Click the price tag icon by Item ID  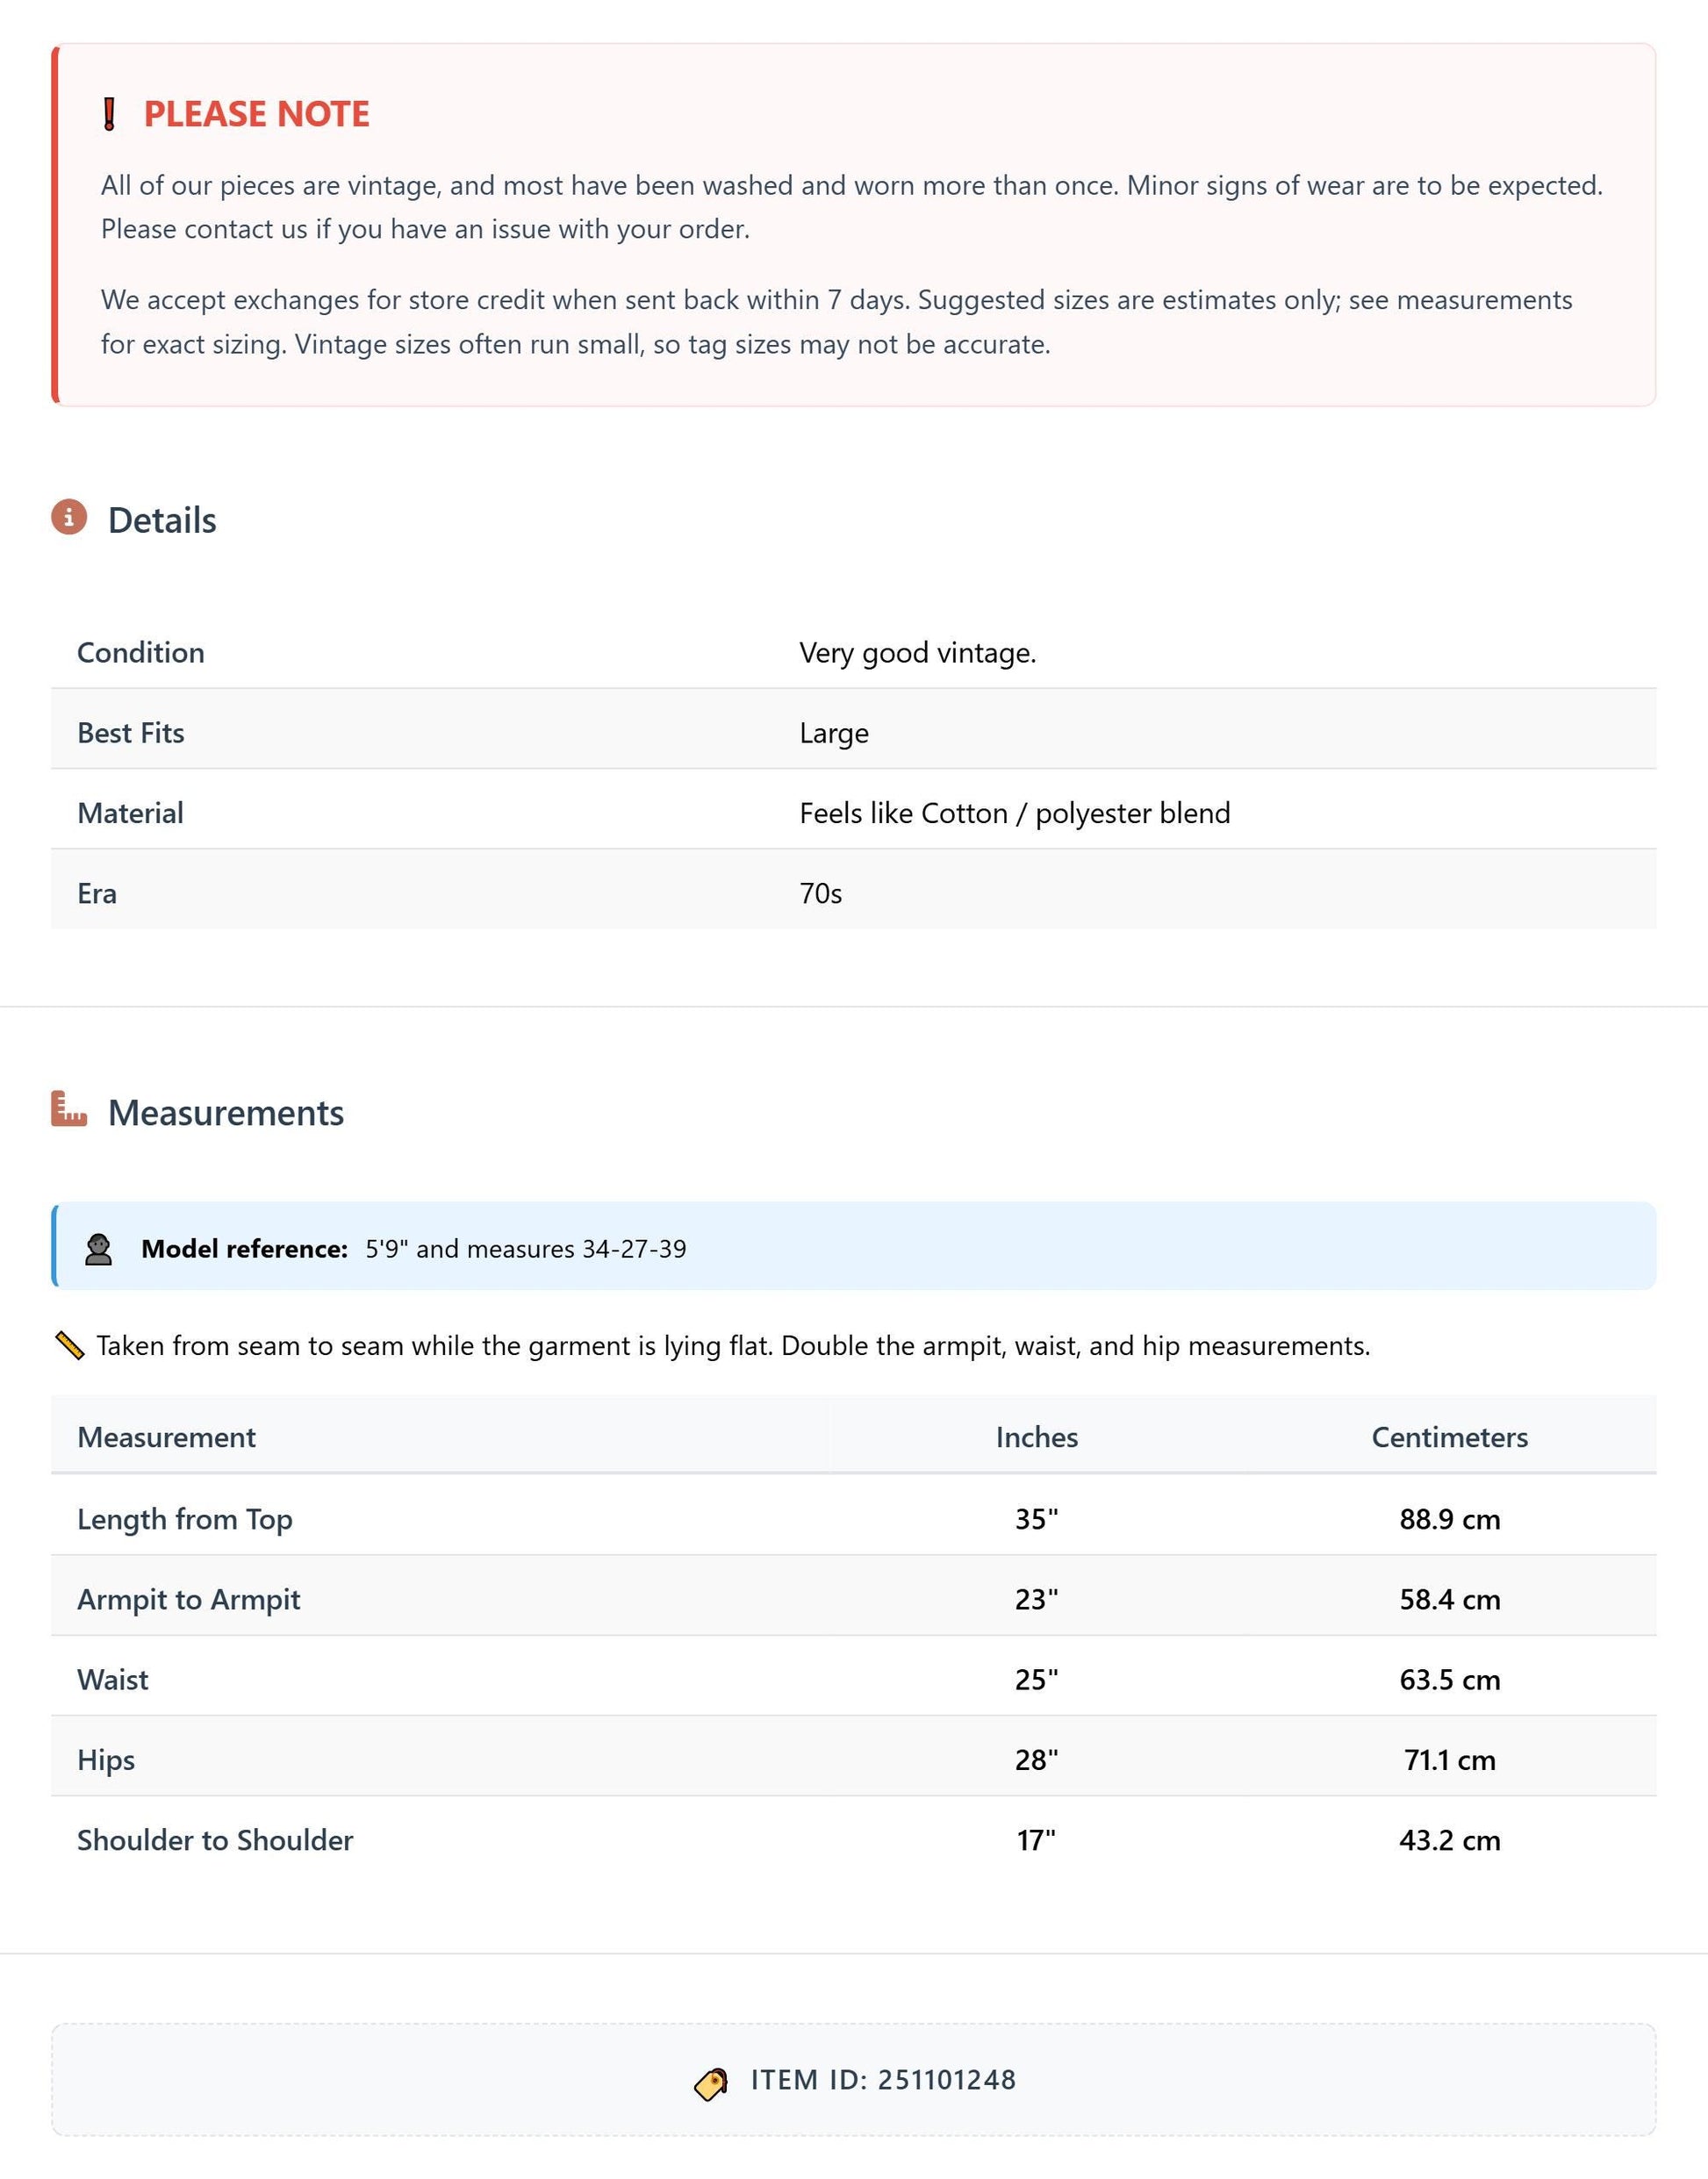711,2084
